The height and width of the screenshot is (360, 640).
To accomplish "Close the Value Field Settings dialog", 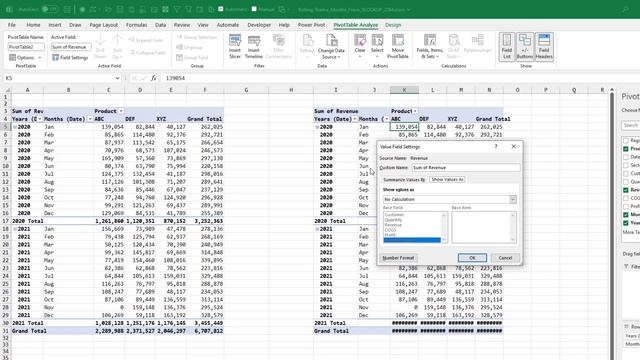I will 513,147.
